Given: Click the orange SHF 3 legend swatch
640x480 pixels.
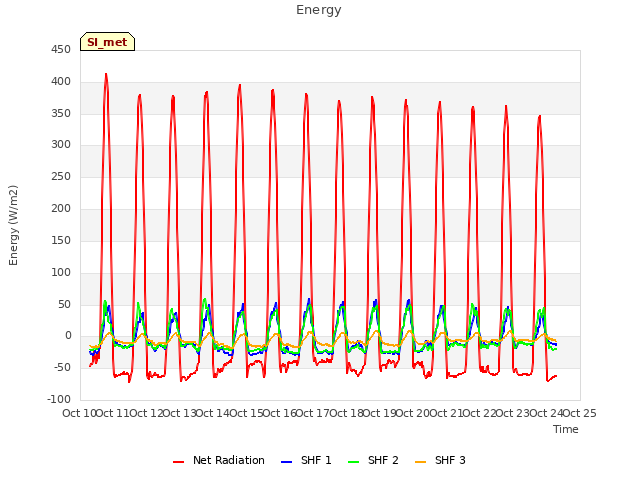Looking at the screenshot, I should click(420, 462).
